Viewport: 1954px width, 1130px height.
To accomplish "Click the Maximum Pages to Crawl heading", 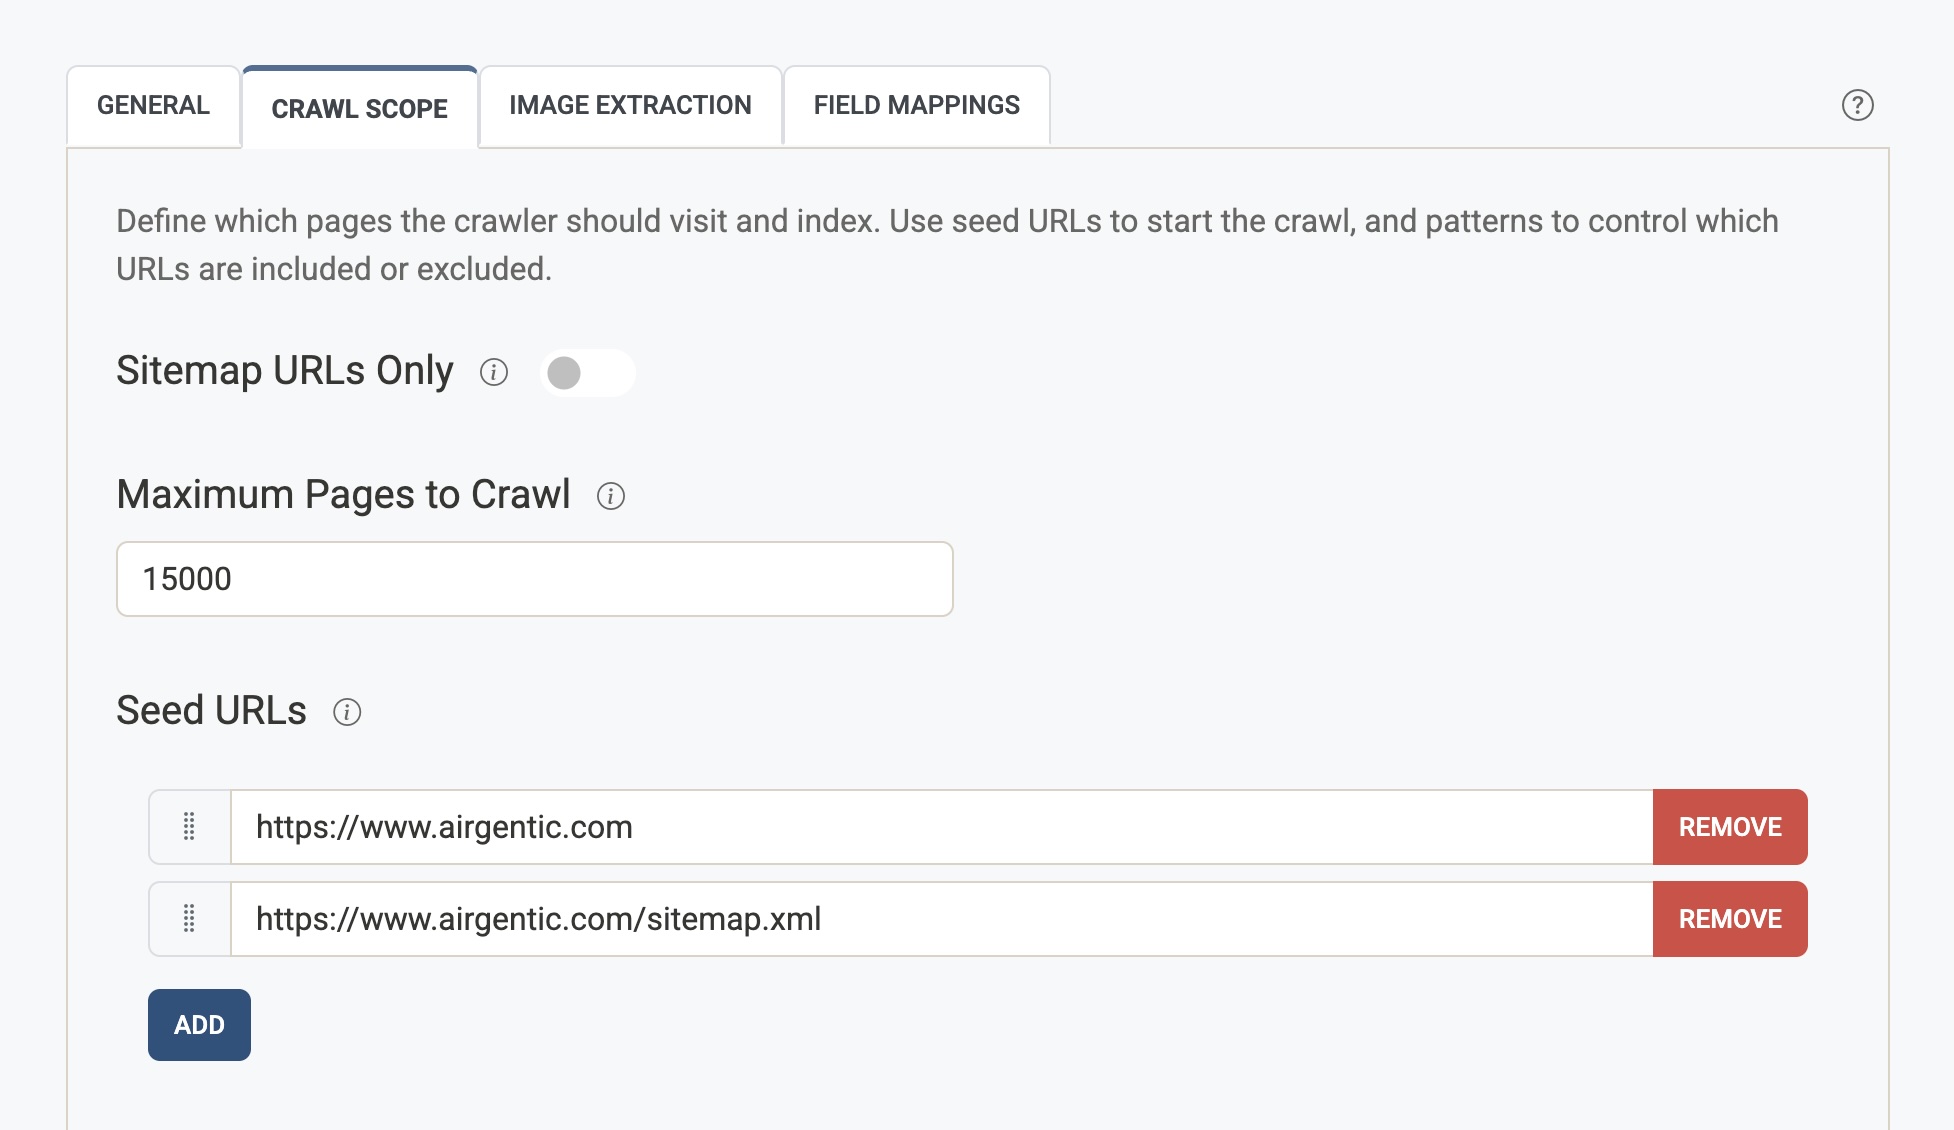I will (343, 495).
